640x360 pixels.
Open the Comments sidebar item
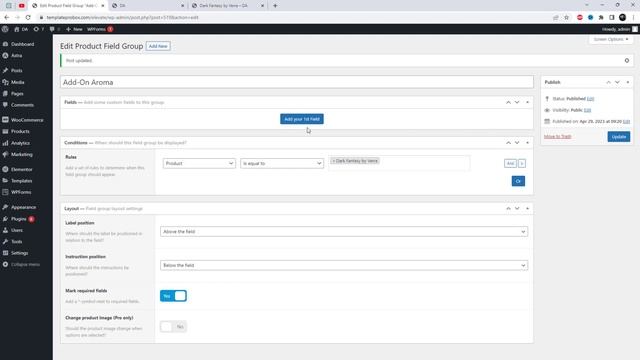[22, 105]
